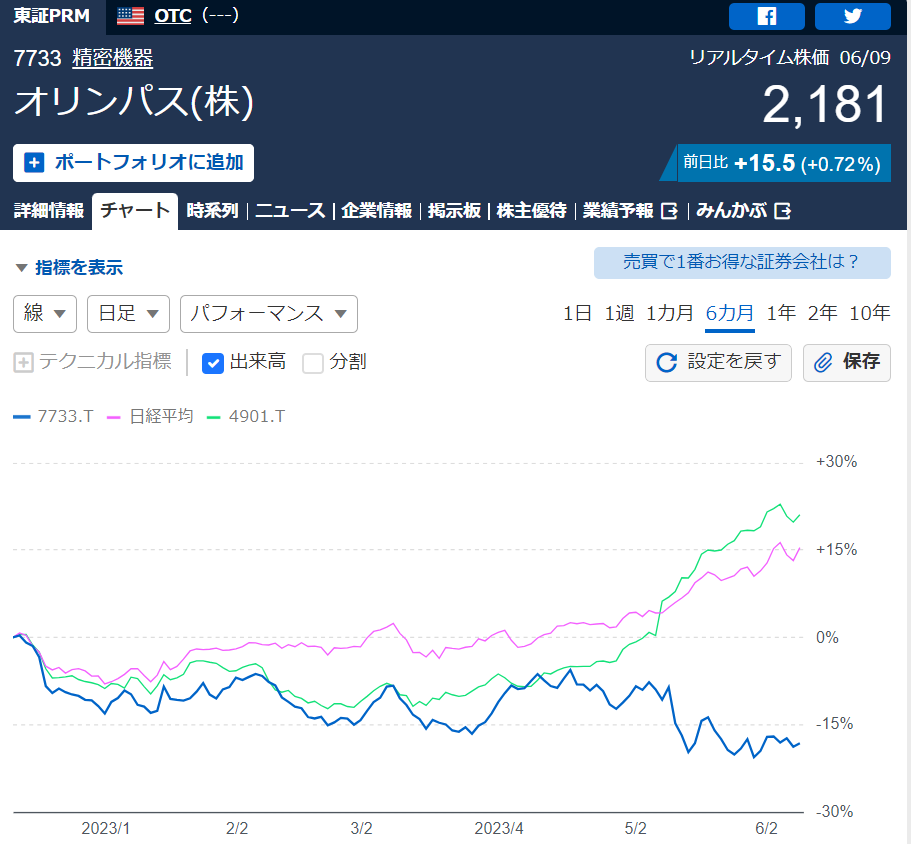Enable the 分割 checkbox
This screenshot has width=911, height=844.
point(313,362)
